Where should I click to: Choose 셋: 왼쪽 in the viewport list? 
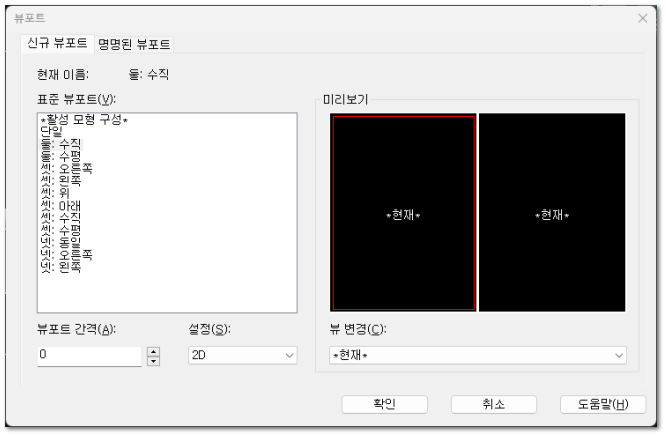click(61, 181)
